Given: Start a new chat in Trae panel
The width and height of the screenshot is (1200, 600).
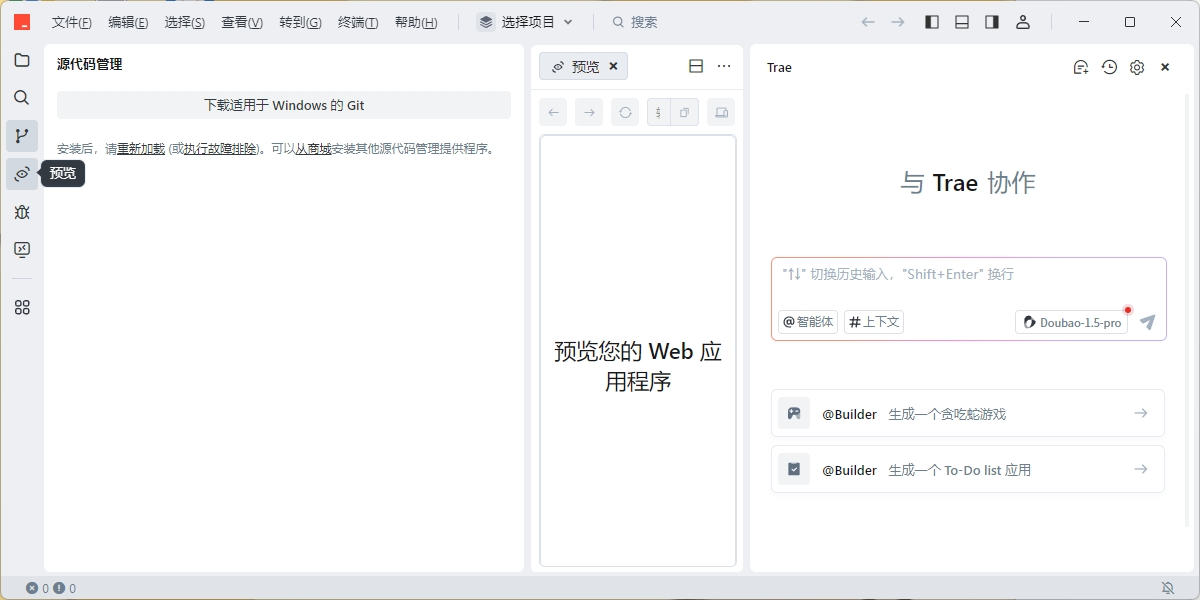Looking at the screenshot, I should [1081, 67].
